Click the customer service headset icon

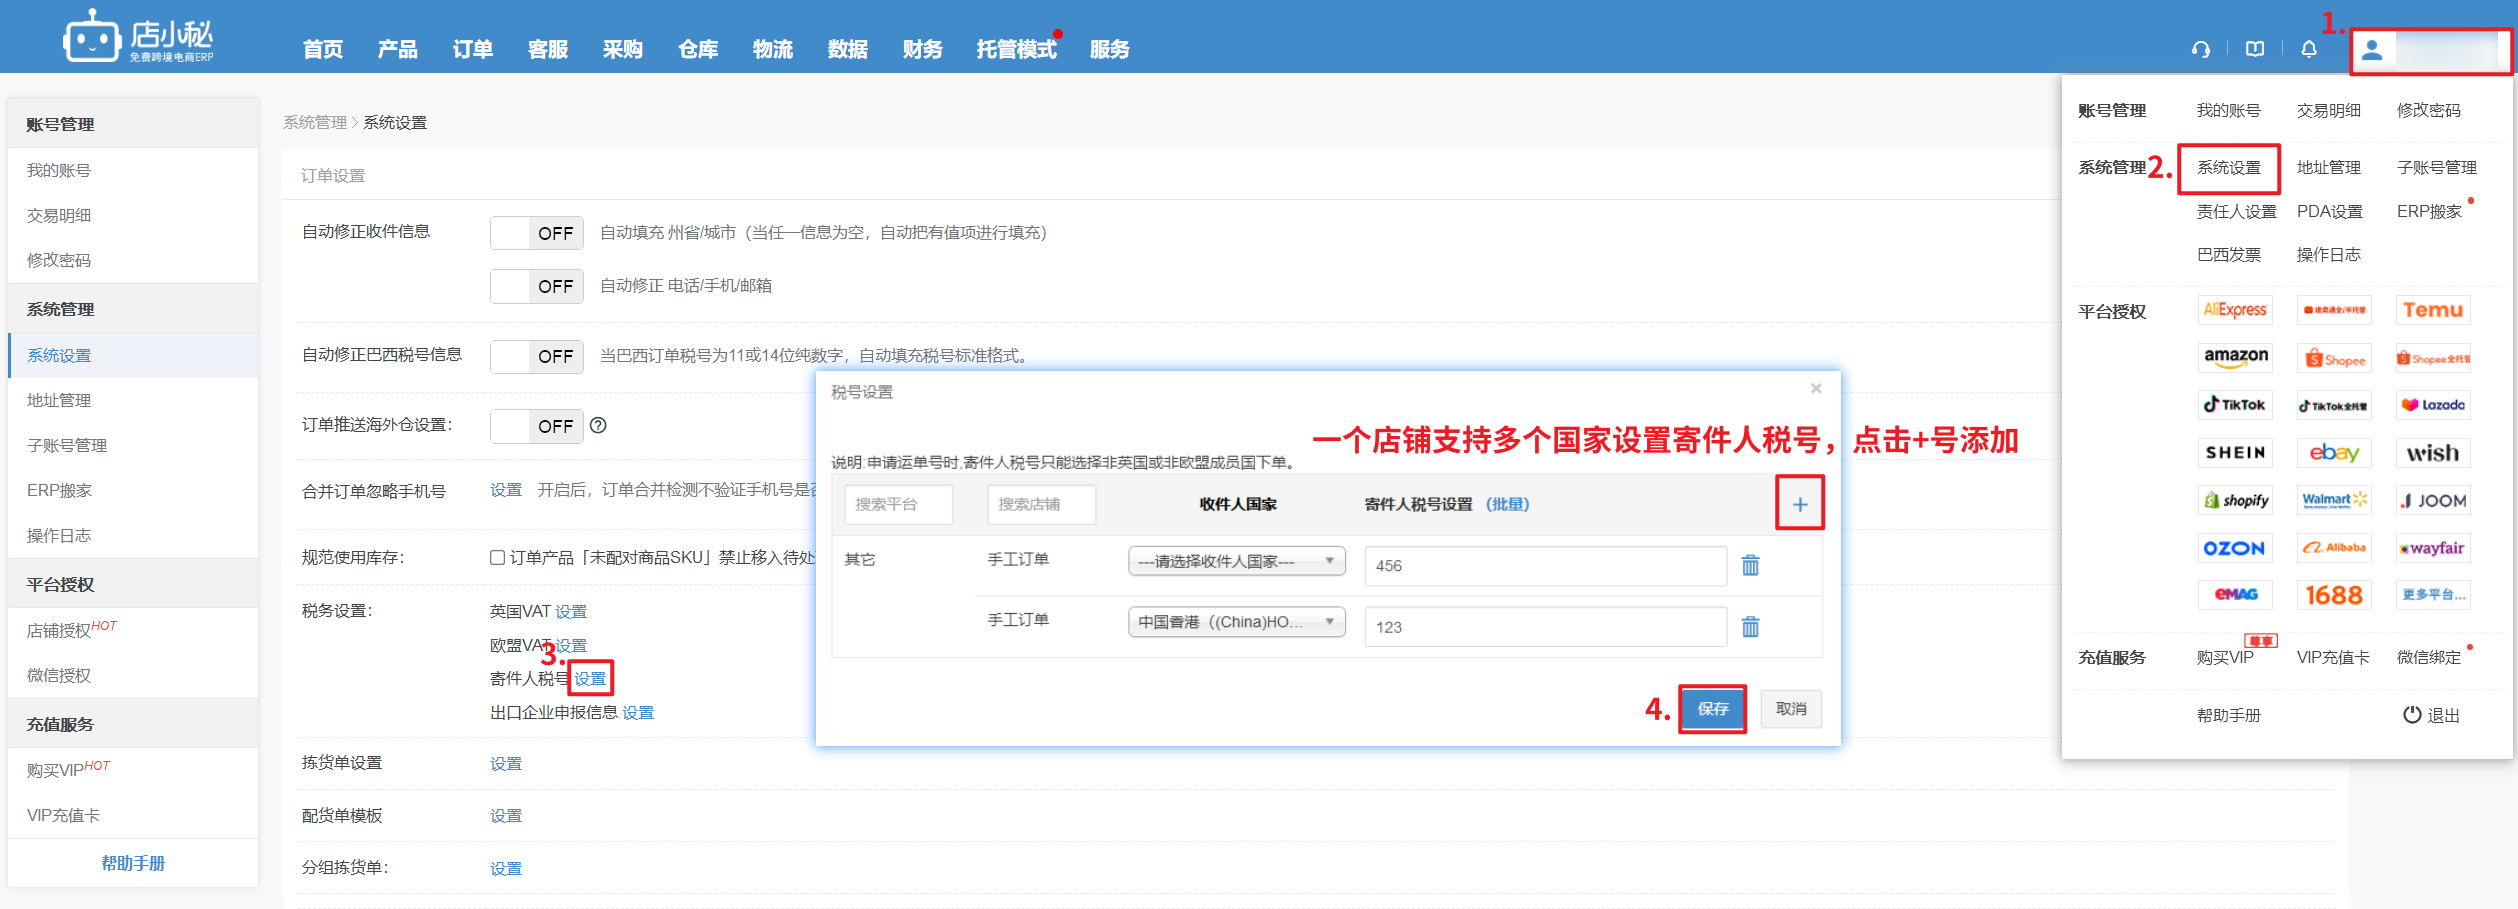2201,49
